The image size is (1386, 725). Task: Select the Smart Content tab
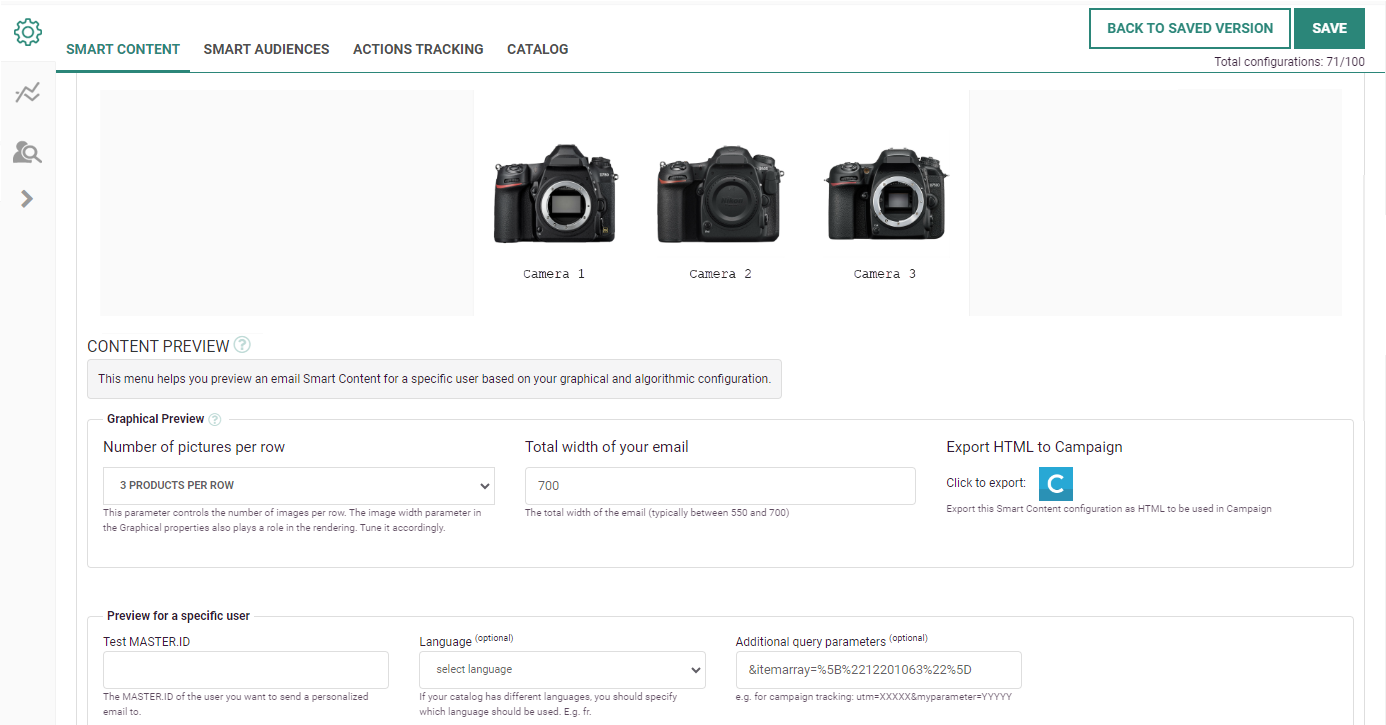[x=123, y=49]
